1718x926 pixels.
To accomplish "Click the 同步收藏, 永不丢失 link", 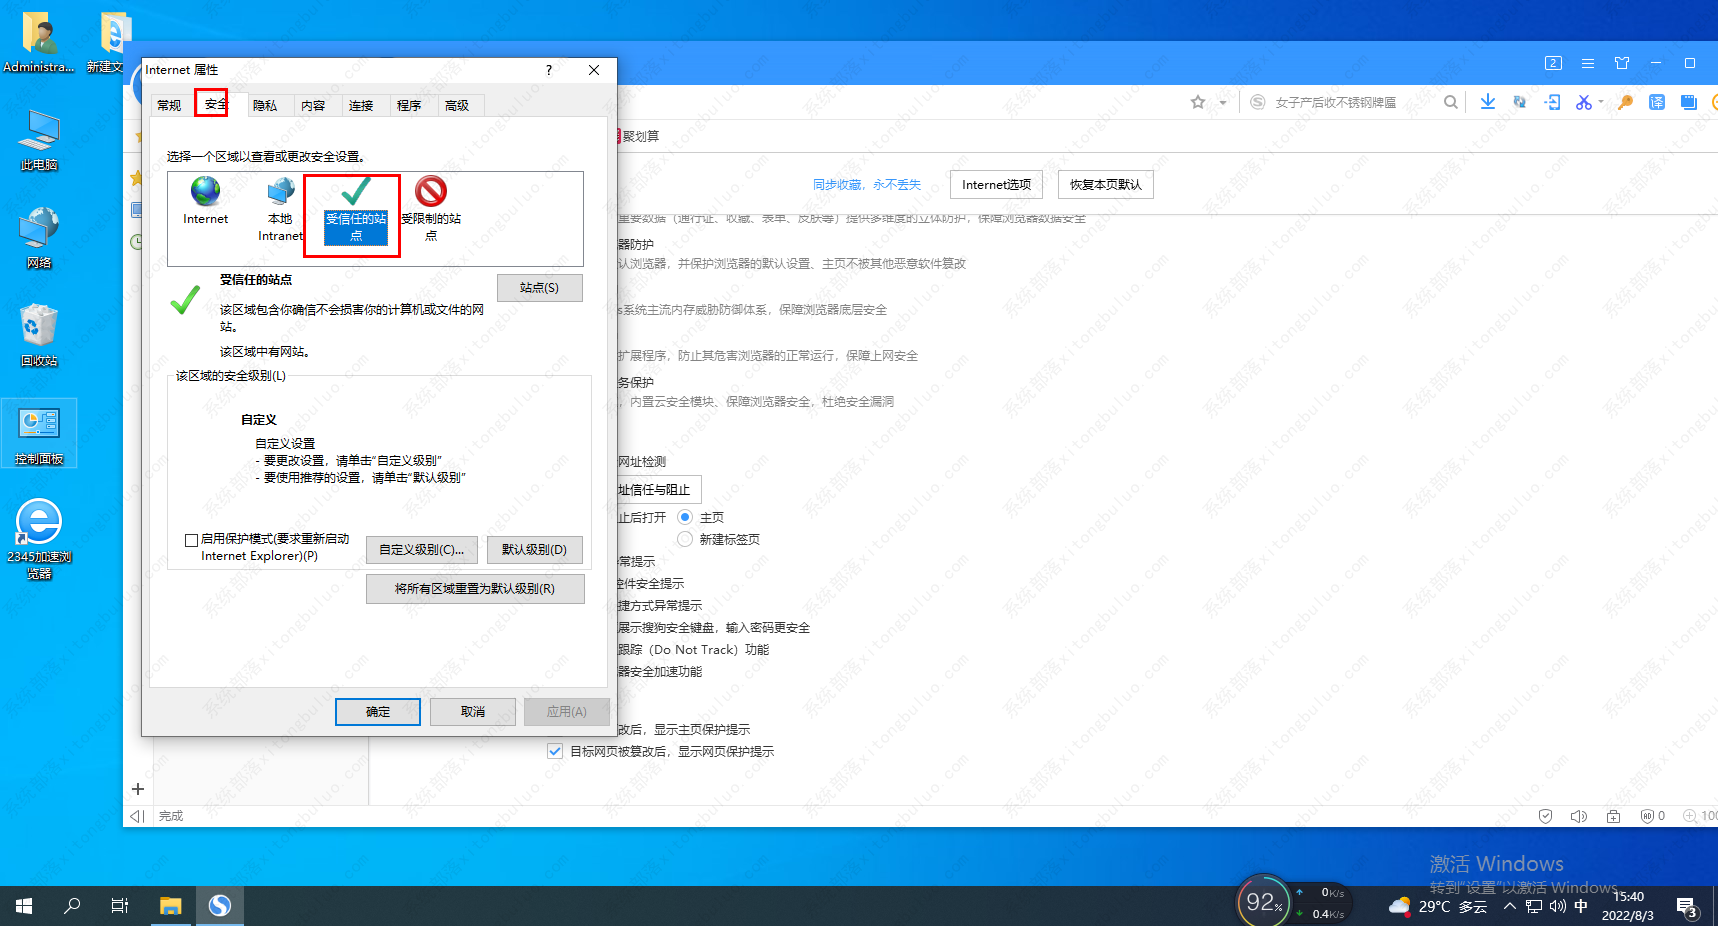I will point(867,184).
